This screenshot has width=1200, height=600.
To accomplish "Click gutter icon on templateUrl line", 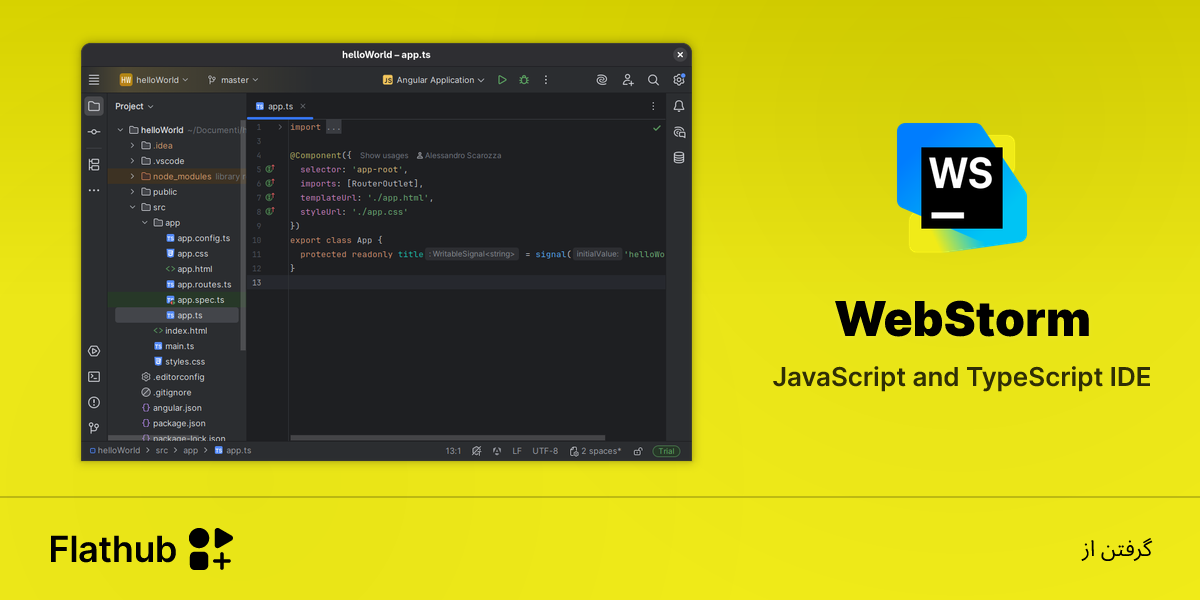I will pyautogui.click(x=269, y=198).
